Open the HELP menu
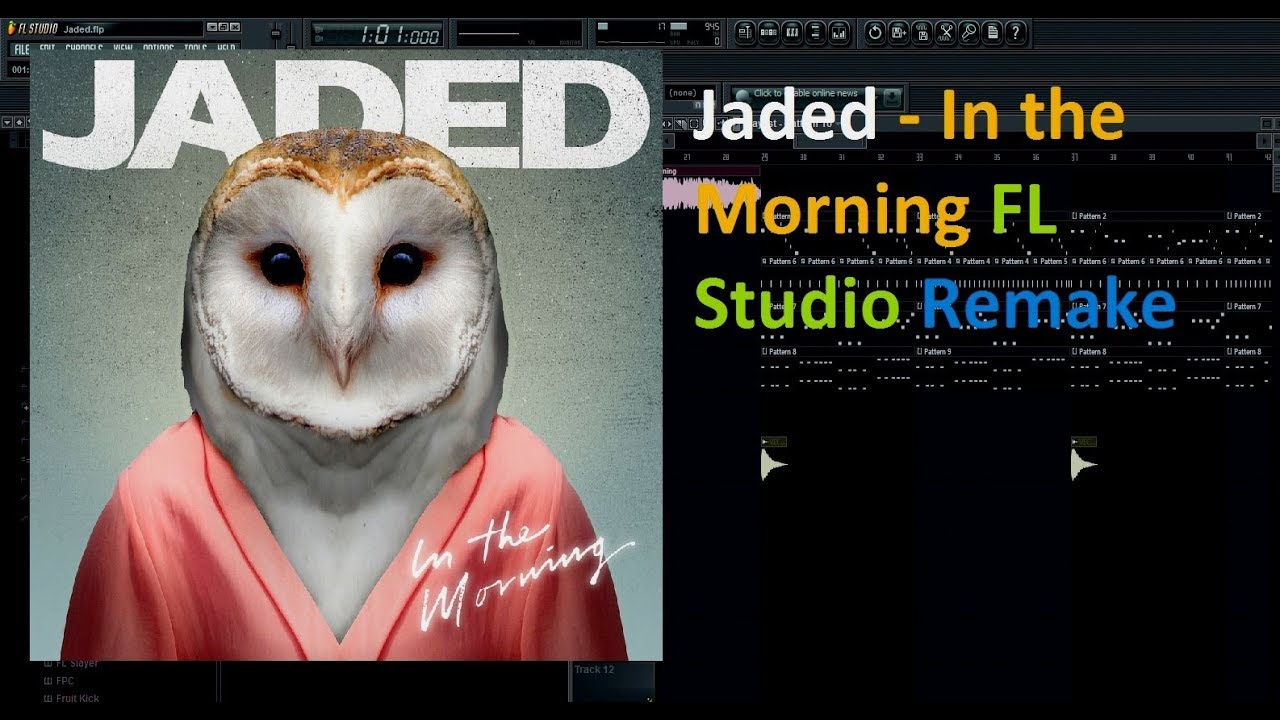This screenshot has width=1280, height=720. coord(227,48)
